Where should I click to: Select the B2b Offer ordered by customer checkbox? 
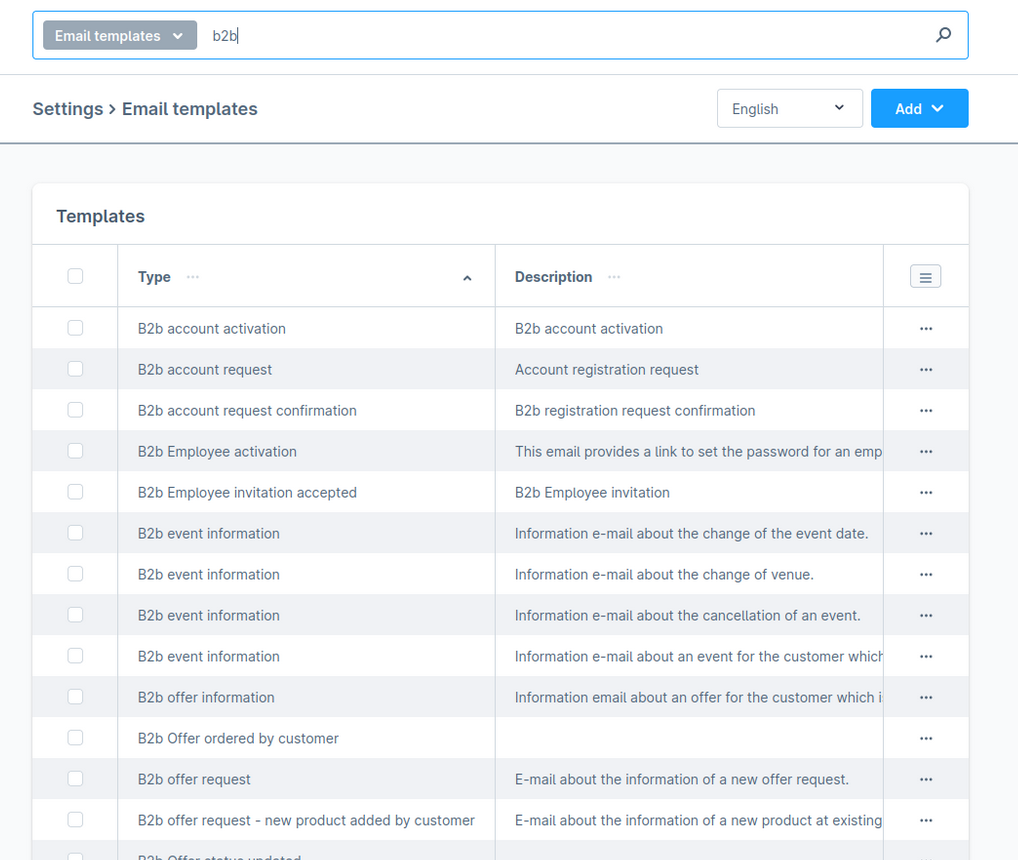tap(75, 738)
